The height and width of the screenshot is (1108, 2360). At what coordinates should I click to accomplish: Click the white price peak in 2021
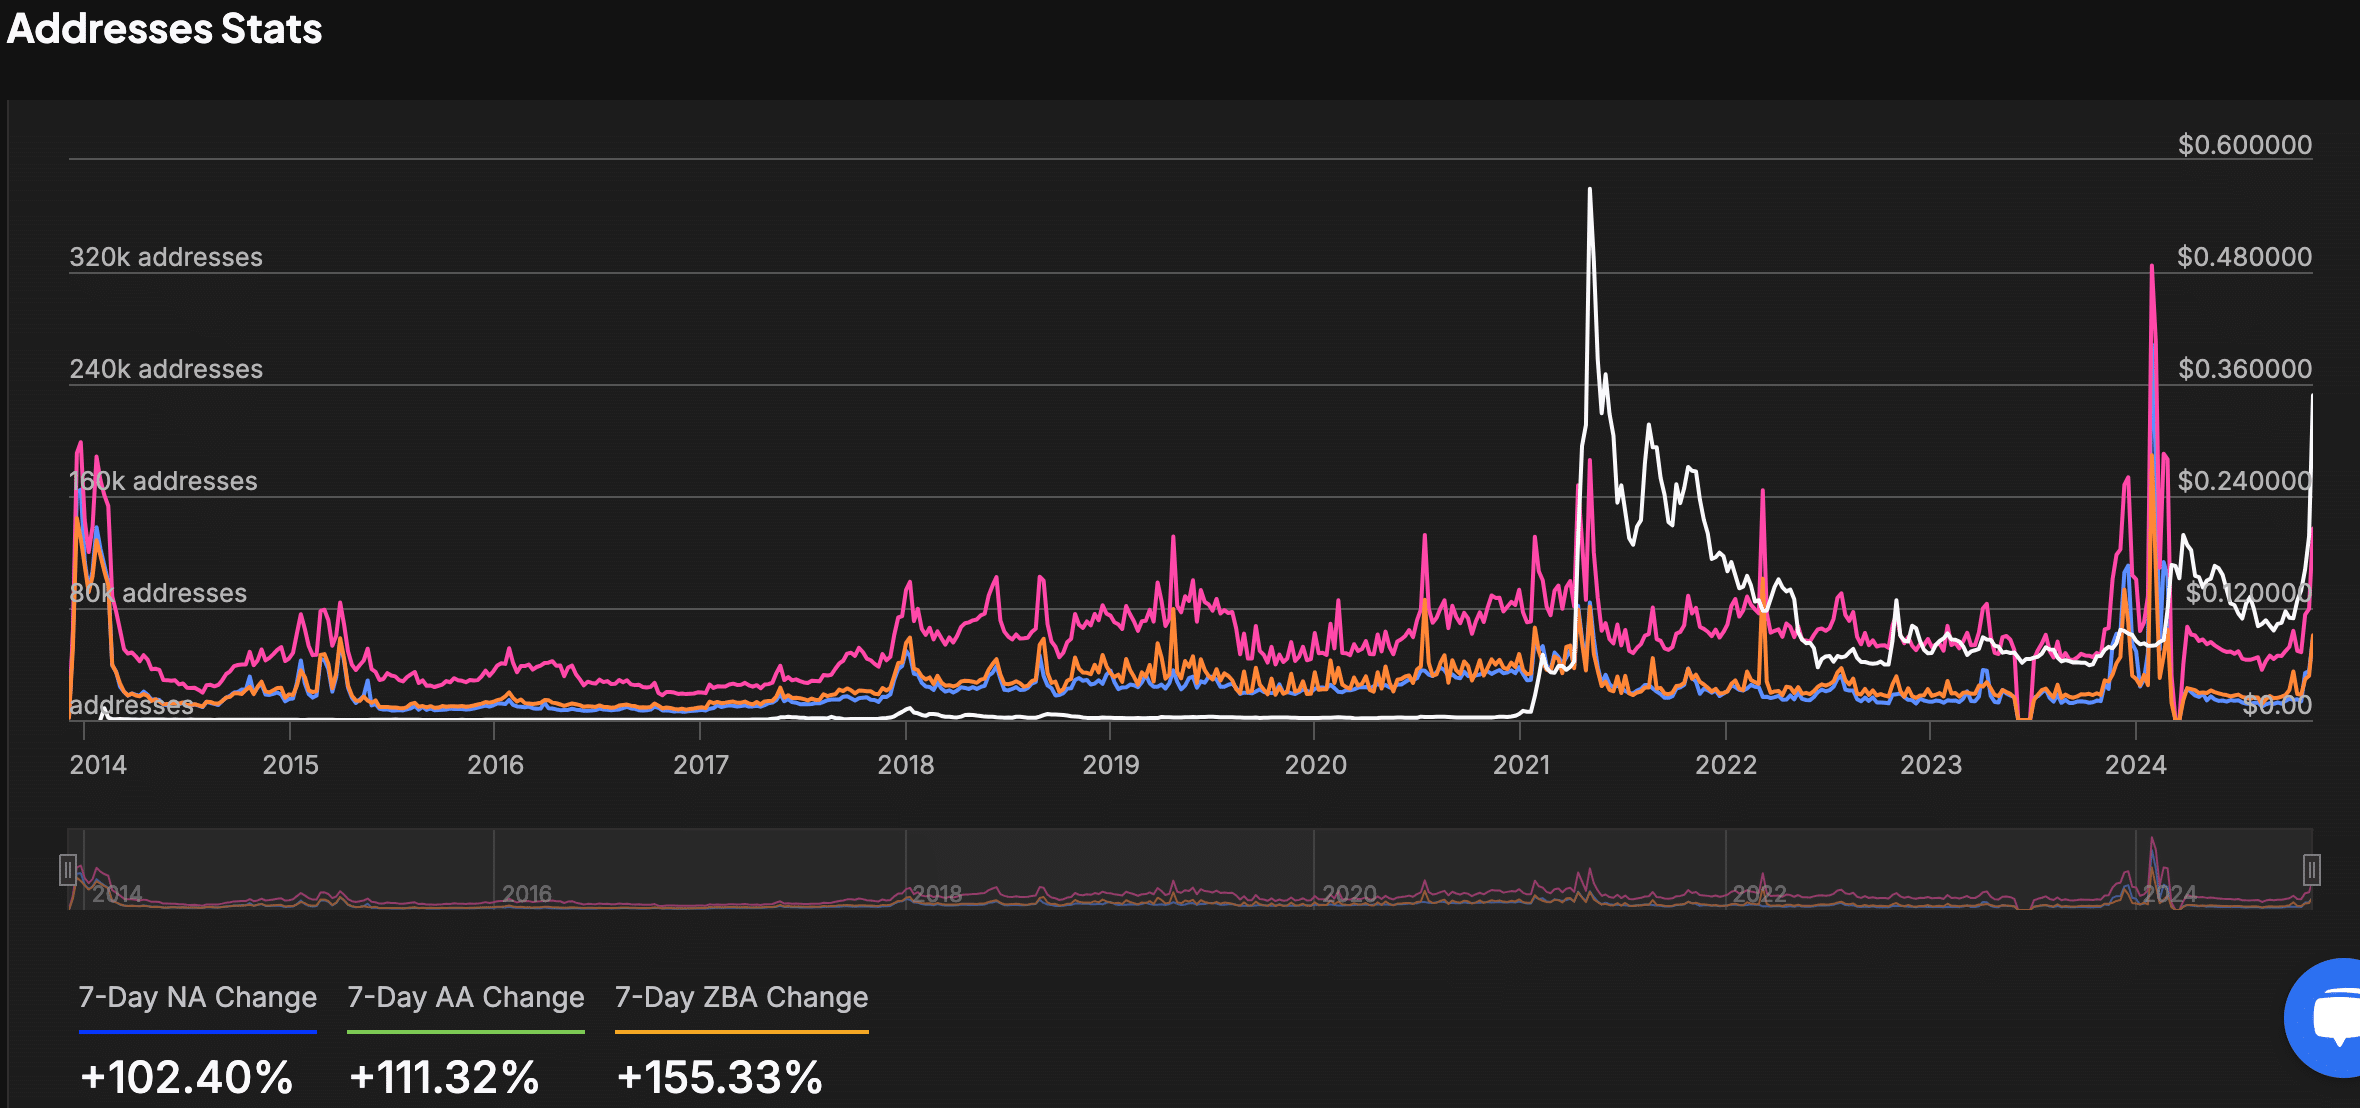(1589, 190)
